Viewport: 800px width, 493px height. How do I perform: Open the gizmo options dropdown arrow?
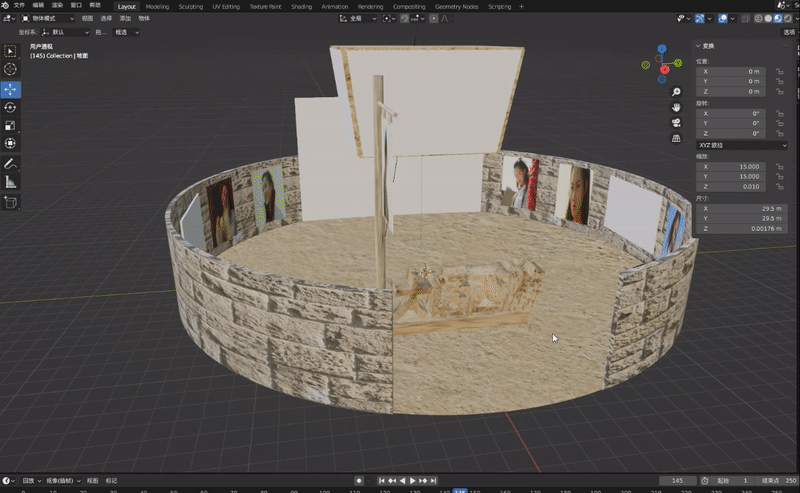[709, 18]
